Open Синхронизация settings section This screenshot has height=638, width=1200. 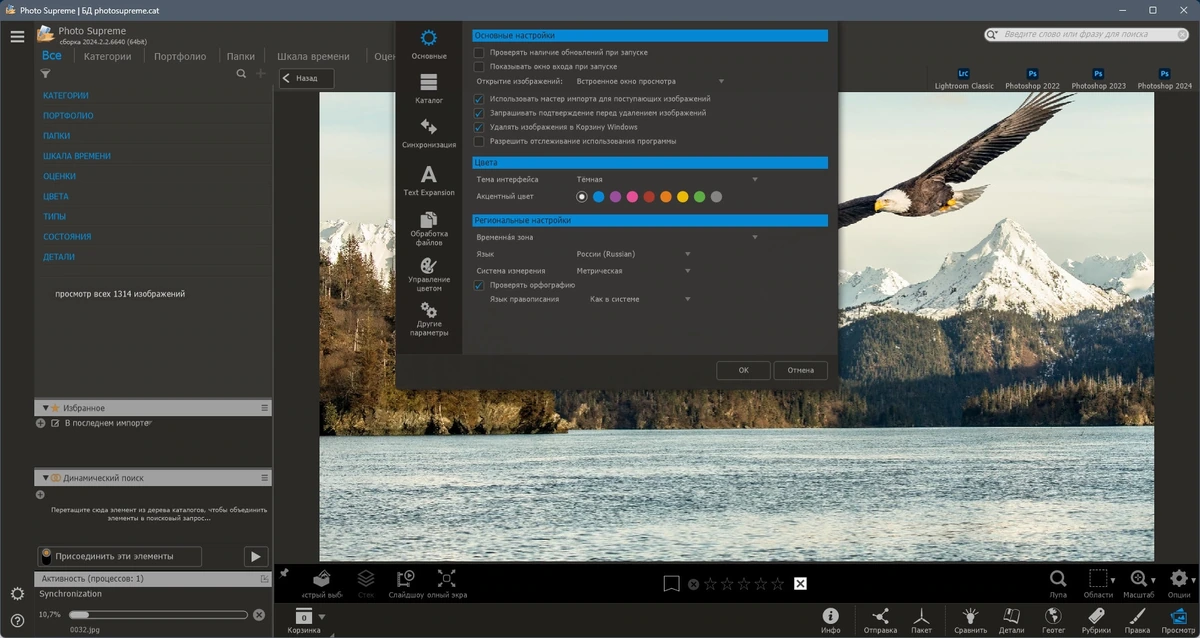point(429,134)
